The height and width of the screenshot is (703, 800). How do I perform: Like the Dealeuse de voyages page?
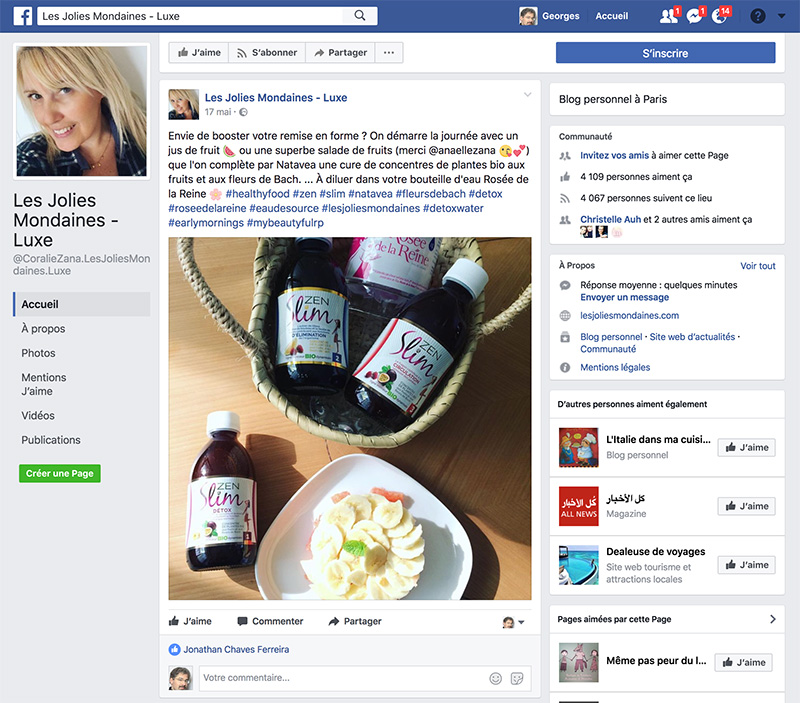coord(746,565)
